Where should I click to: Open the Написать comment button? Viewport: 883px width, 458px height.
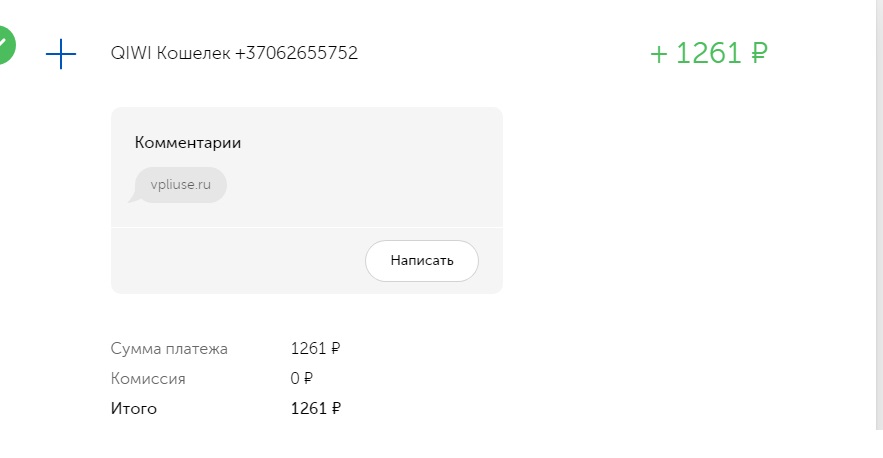click(422, 261)
